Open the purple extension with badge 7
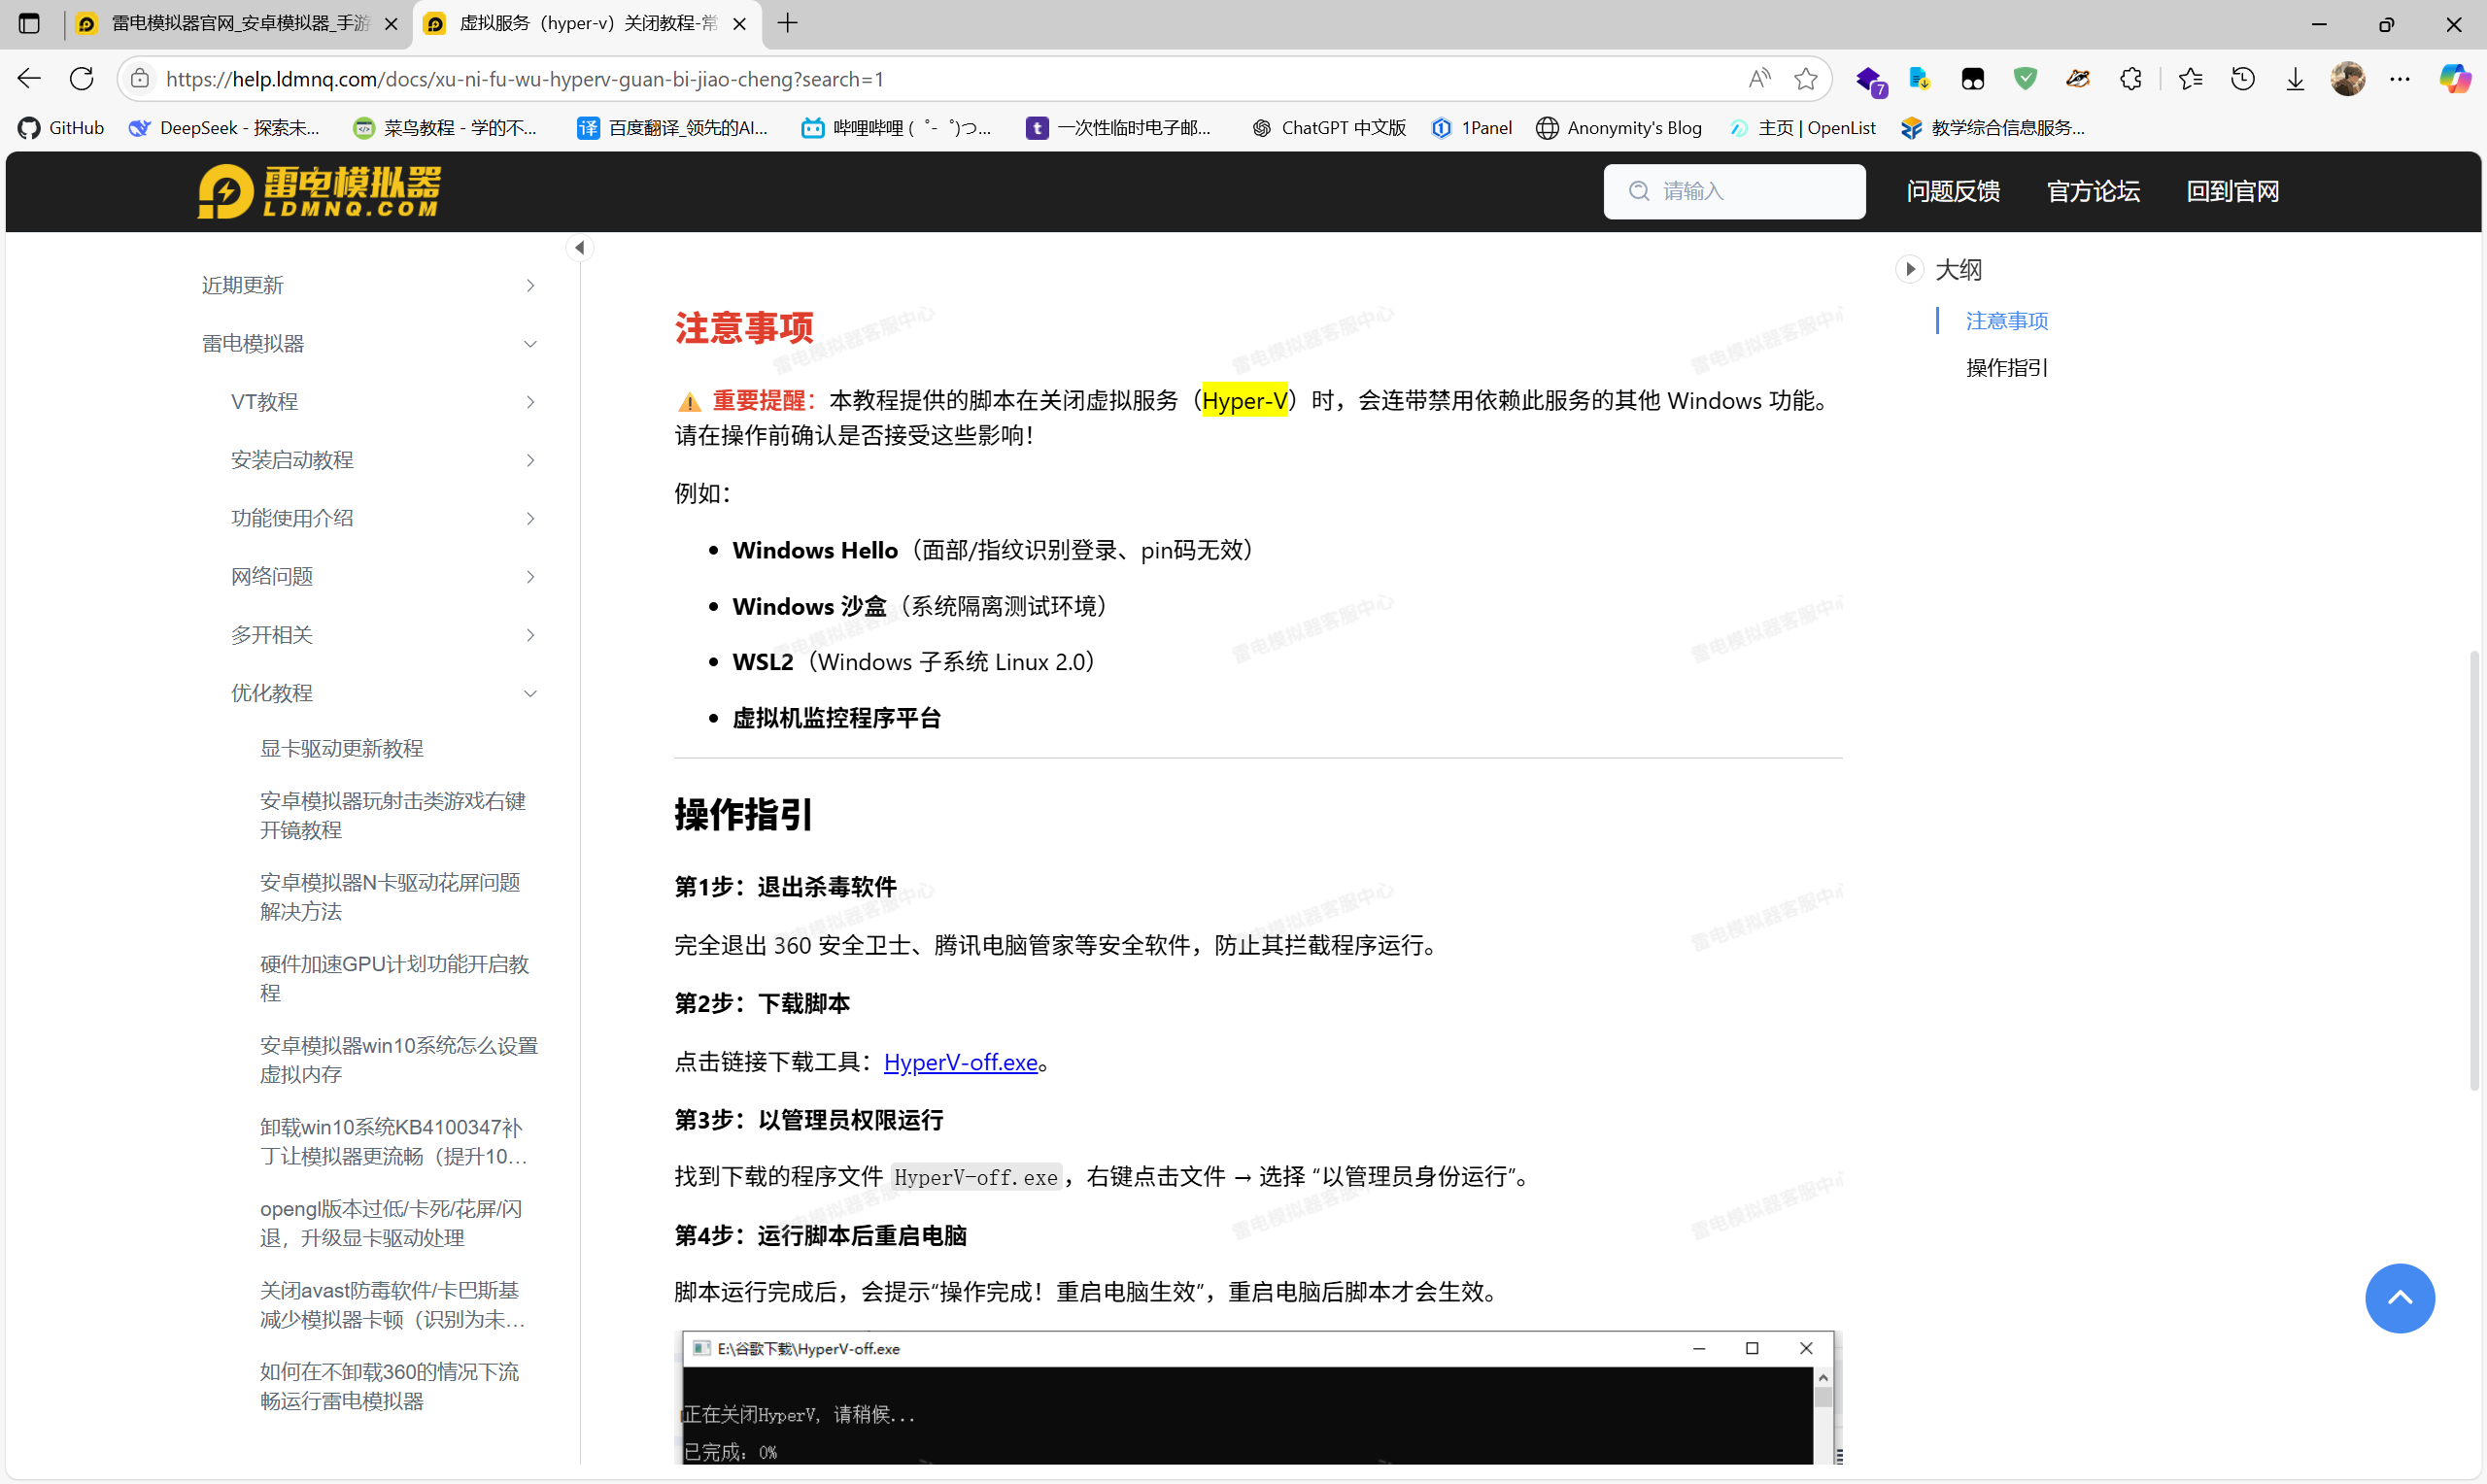The image size is (2487, 1484). (1869, 80)
